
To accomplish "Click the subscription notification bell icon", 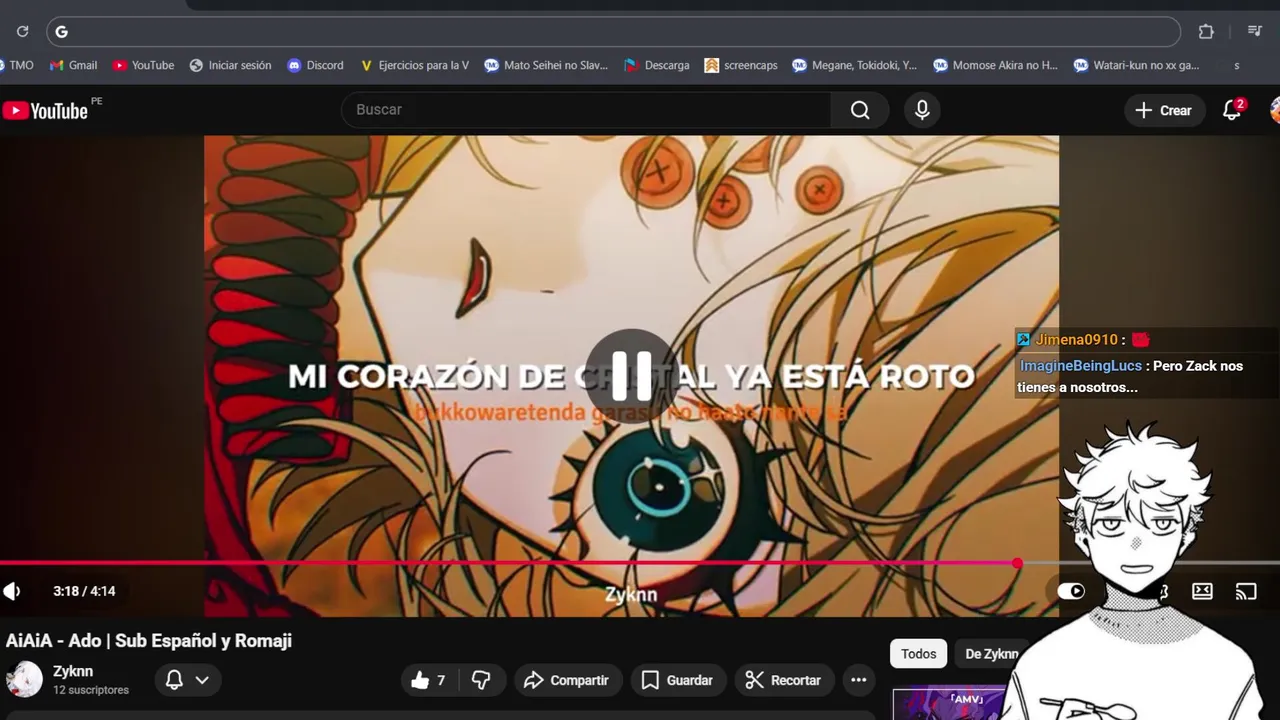I will click(174, 680).
